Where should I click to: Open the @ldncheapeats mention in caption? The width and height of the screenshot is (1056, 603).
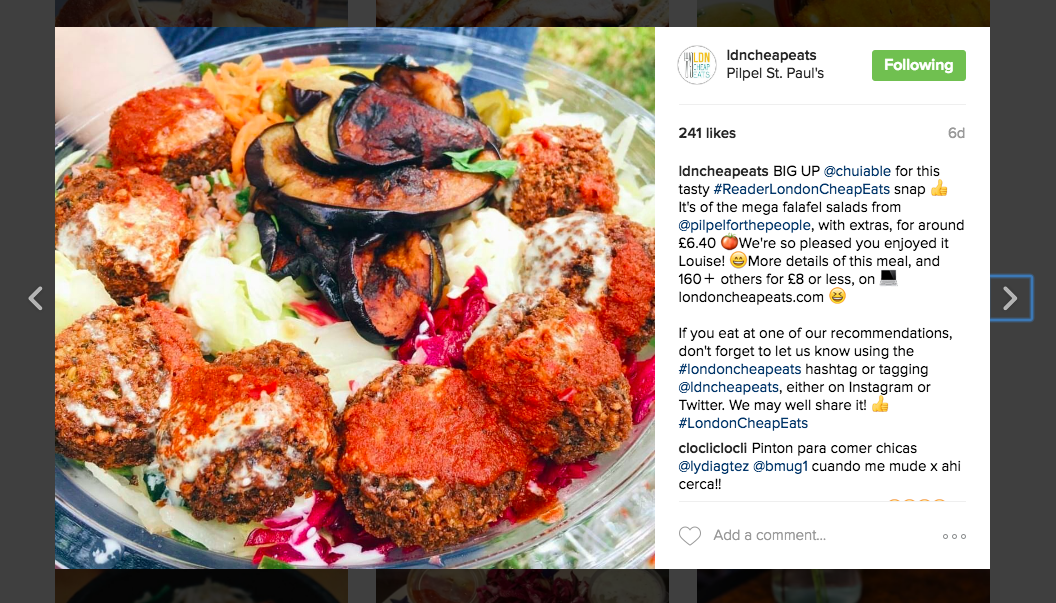[729, 387]
